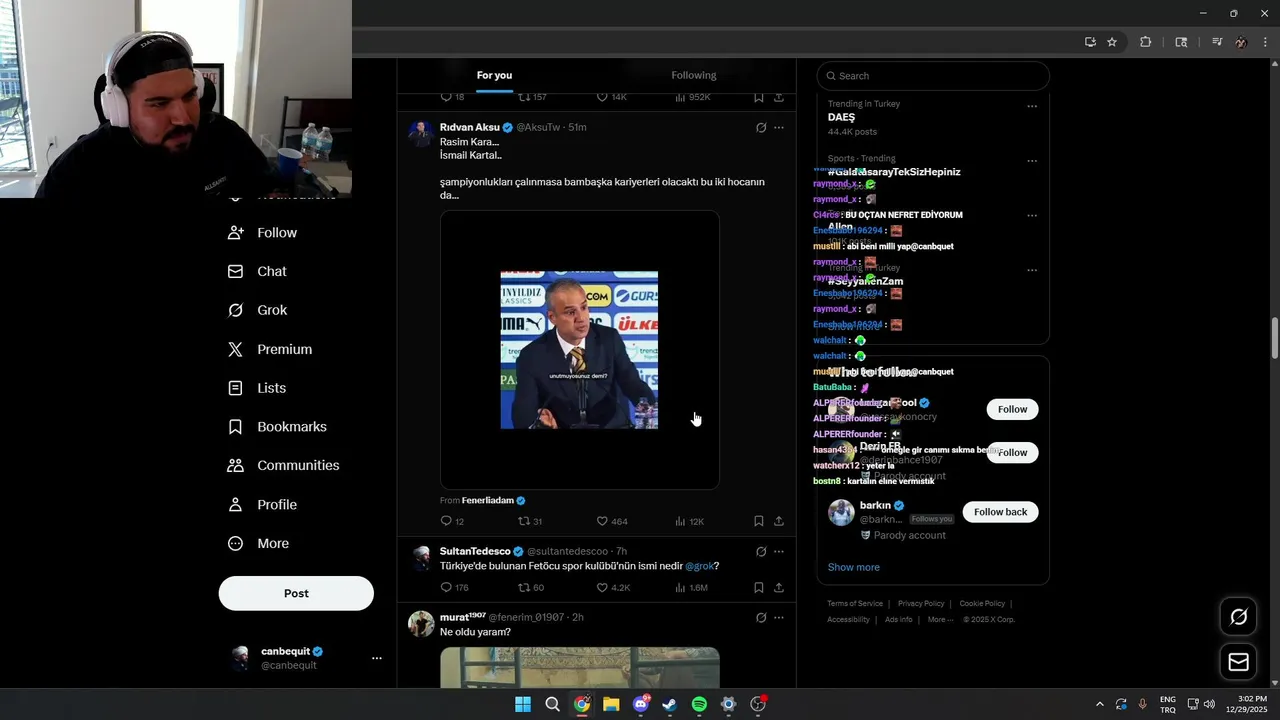The width and height of the screenshot is (1280, 720).
Task: Open the Terms of Service link
Action: pyautogui.click(x=855, y=604)
